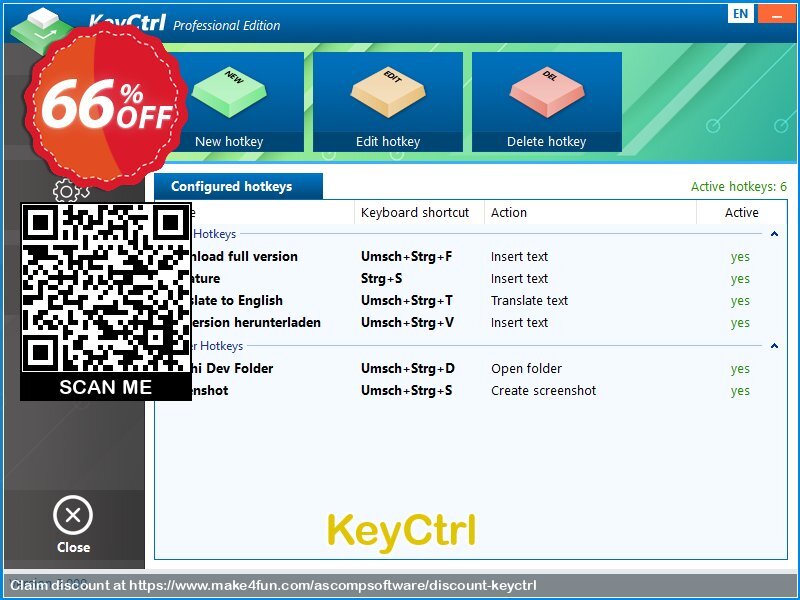Click Insert text in the Umsch+Strg+V row
The width and height of the screenshot is (800, 600).
[519, 322]
